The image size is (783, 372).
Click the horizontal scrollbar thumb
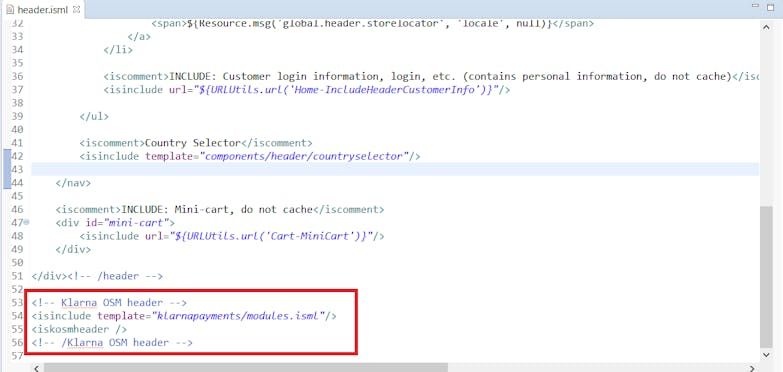[246, 368]
